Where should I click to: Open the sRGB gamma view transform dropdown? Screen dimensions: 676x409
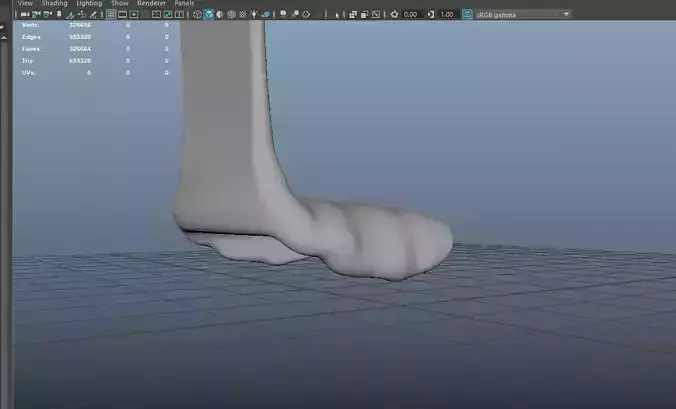tap(523, 15)
